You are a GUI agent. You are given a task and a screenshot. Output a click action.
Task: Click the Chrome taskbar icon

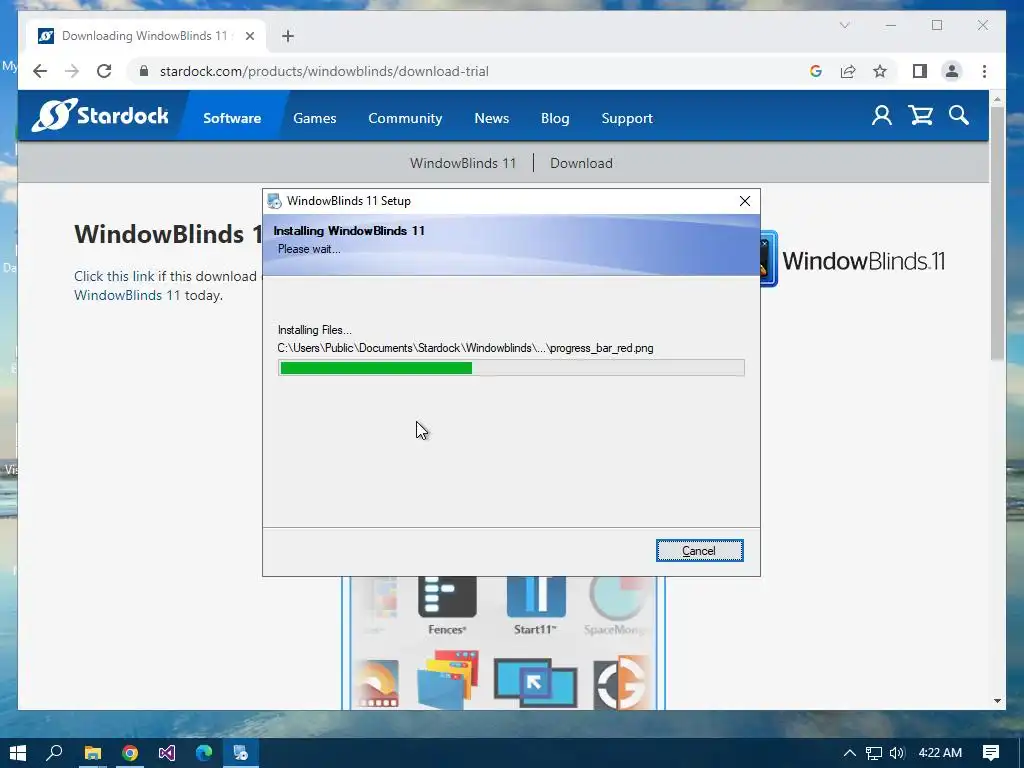pyautogui.click(x=130, y=753)
